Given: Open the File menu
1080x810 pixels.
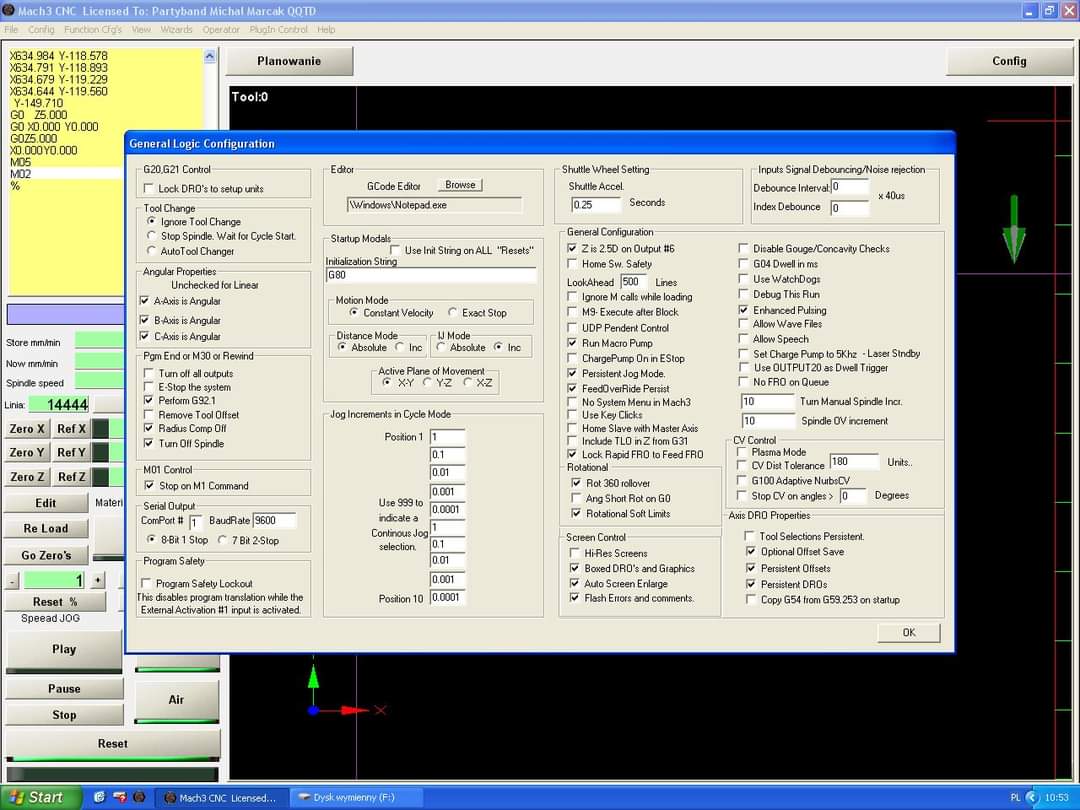Looking at the screenshot, I should (x=11, y=30).
